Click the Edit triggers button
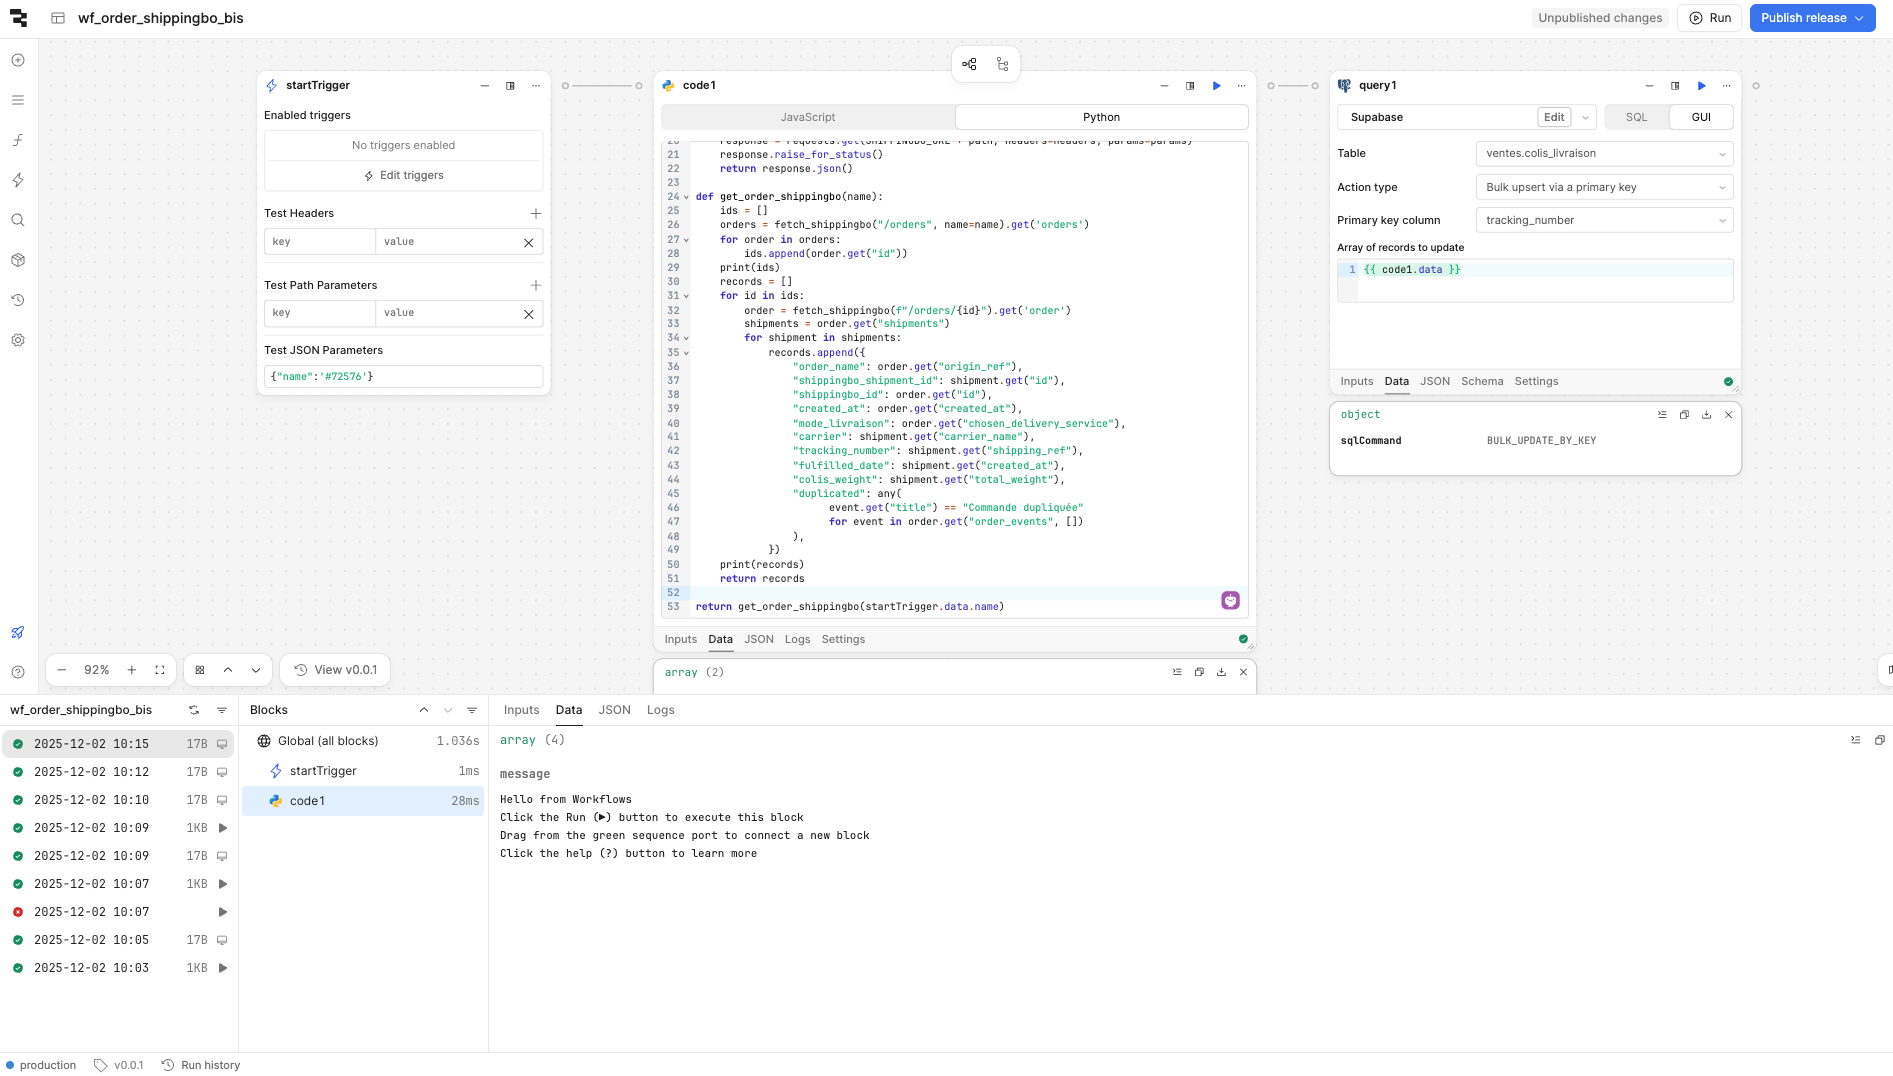This screenshot has height=1076, width=1893. click(x=403, y=176)
